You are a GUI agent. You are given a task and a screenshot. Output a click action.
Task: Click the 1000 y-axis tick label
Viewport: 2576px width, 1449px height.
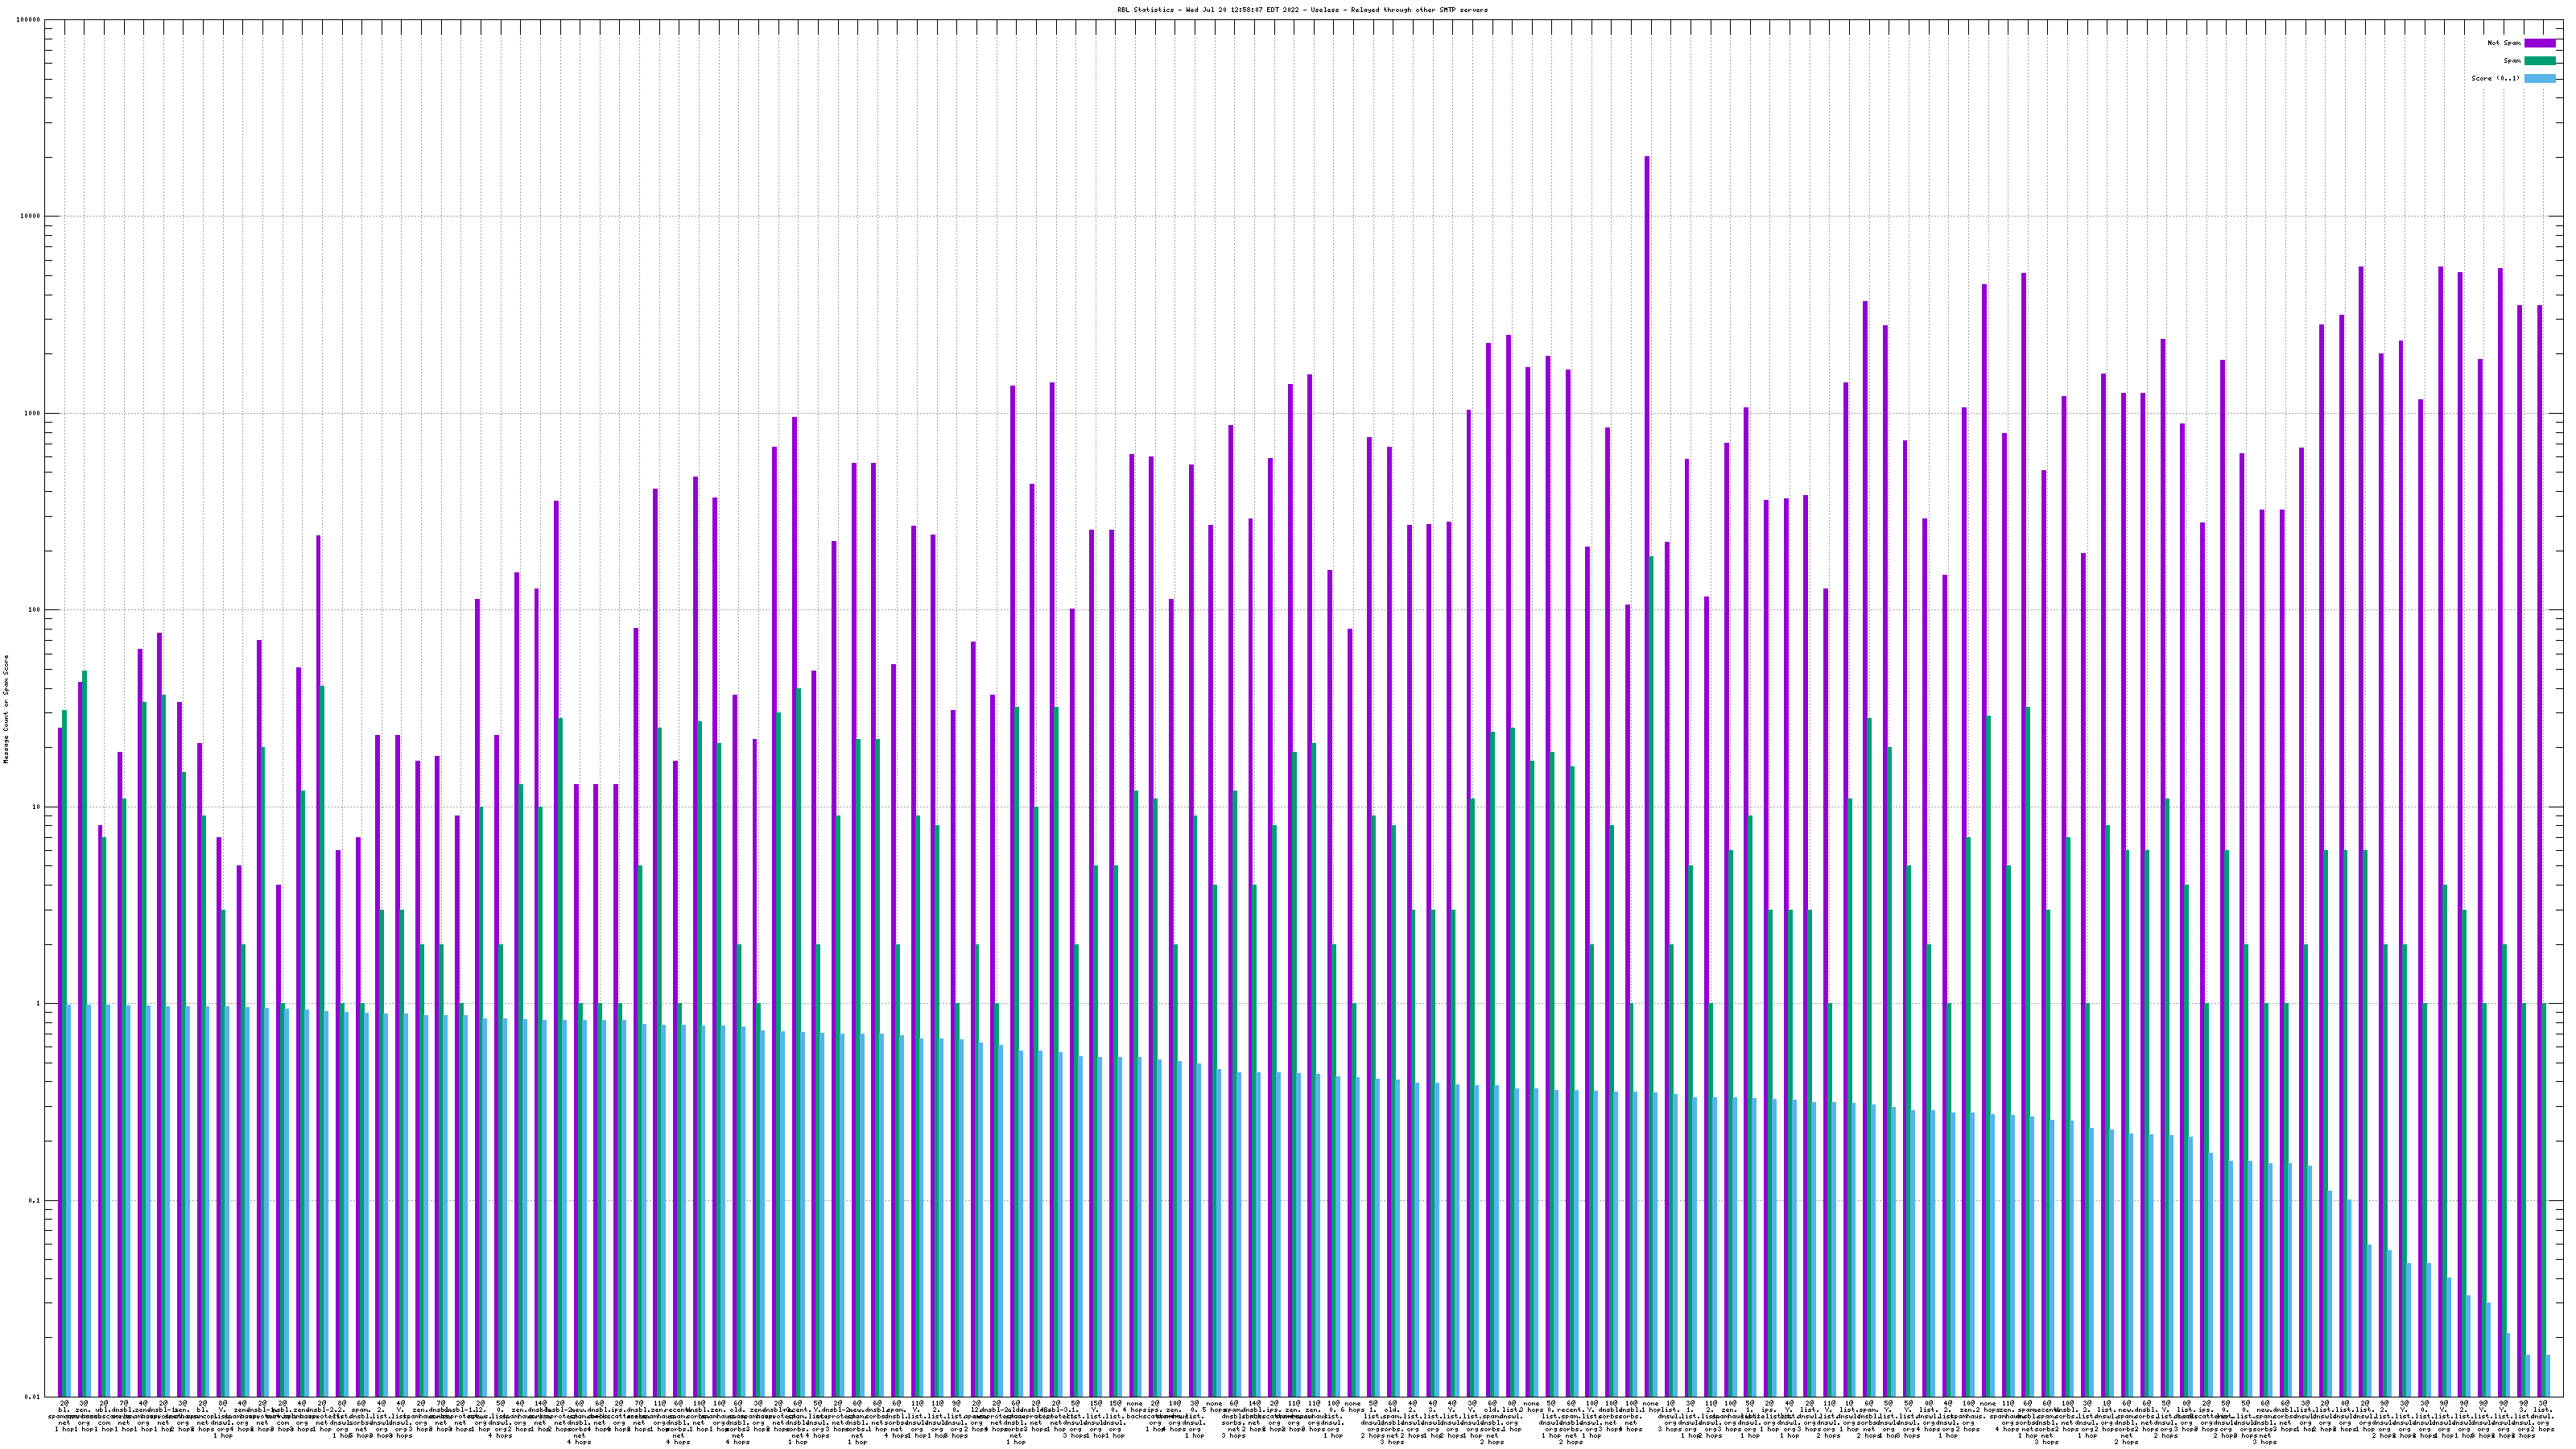pyautogui.click(x=33, y=414)
